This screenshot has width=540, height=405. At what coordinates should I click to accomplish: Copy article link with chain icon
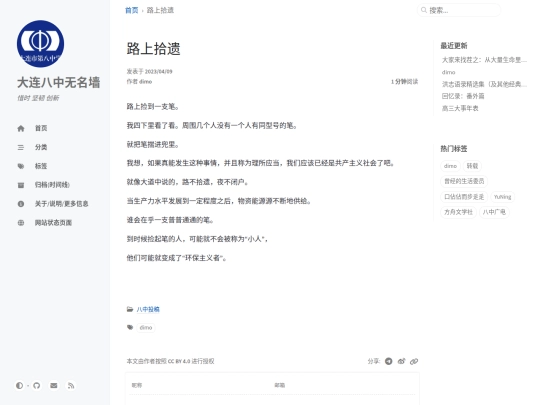[x=414, y=361]
